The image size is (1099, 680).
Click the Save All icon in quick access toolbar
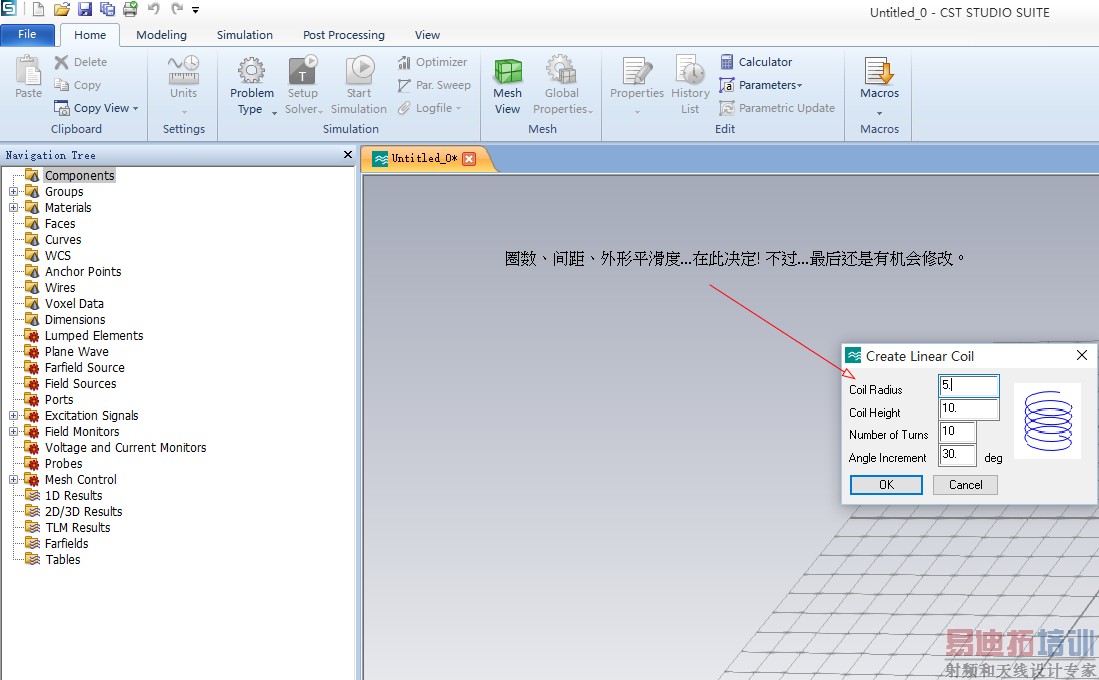107,9
